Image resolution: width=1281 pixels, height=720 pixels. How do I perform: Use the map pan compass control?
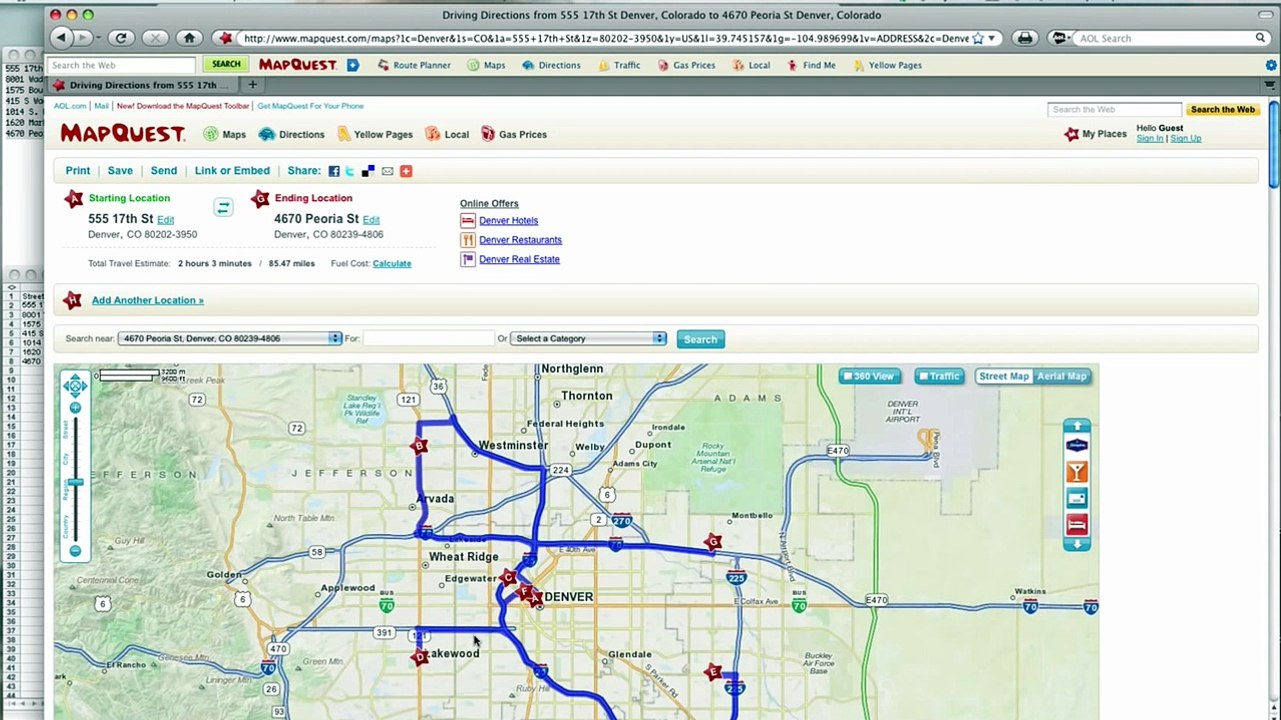[75, 385]
